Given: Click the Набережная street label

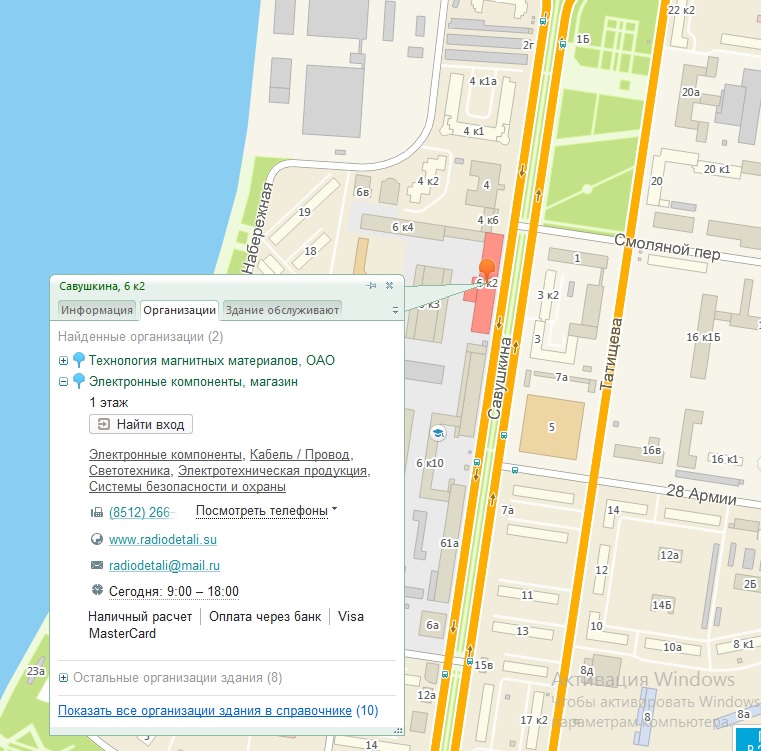Looking at the screenshot, I should [x=257, y=228].
